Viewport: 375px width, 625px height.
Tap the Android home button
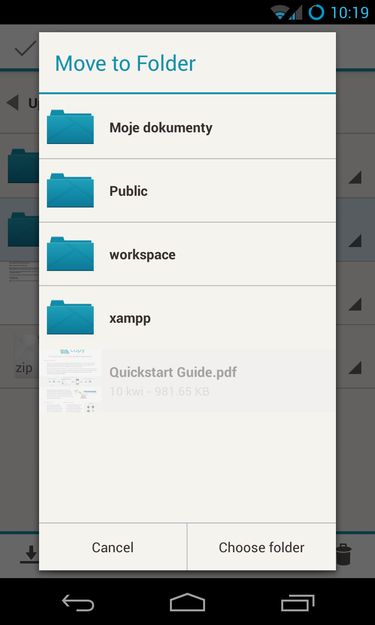tap(187, 602)
